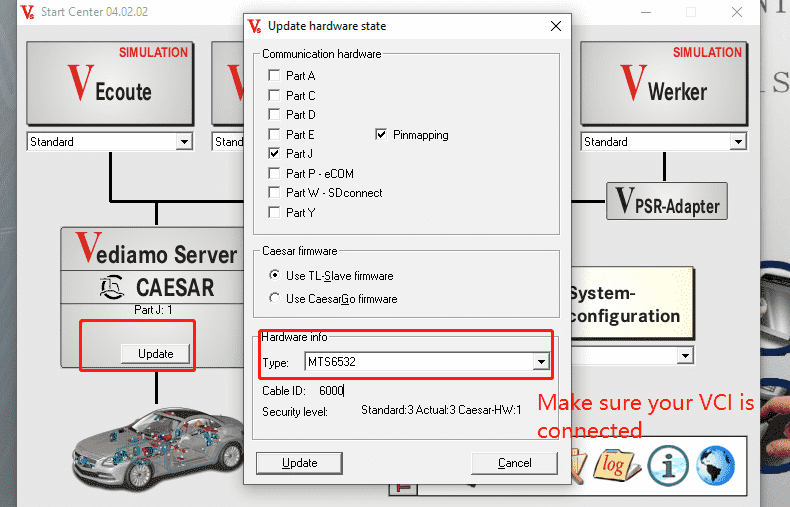The image size is (790, 507).
Task: Click the 'Part J: 1' label
Action: click(153, 310)
